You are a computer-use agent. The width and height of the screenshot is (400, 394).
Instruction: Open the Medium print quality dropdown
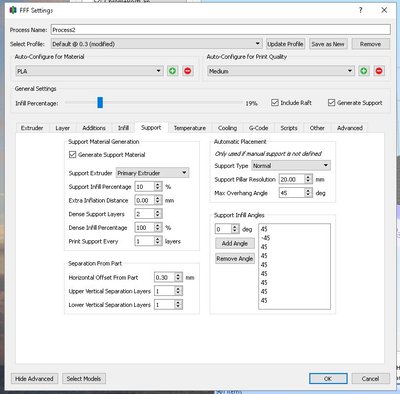[x=280, y=71]
